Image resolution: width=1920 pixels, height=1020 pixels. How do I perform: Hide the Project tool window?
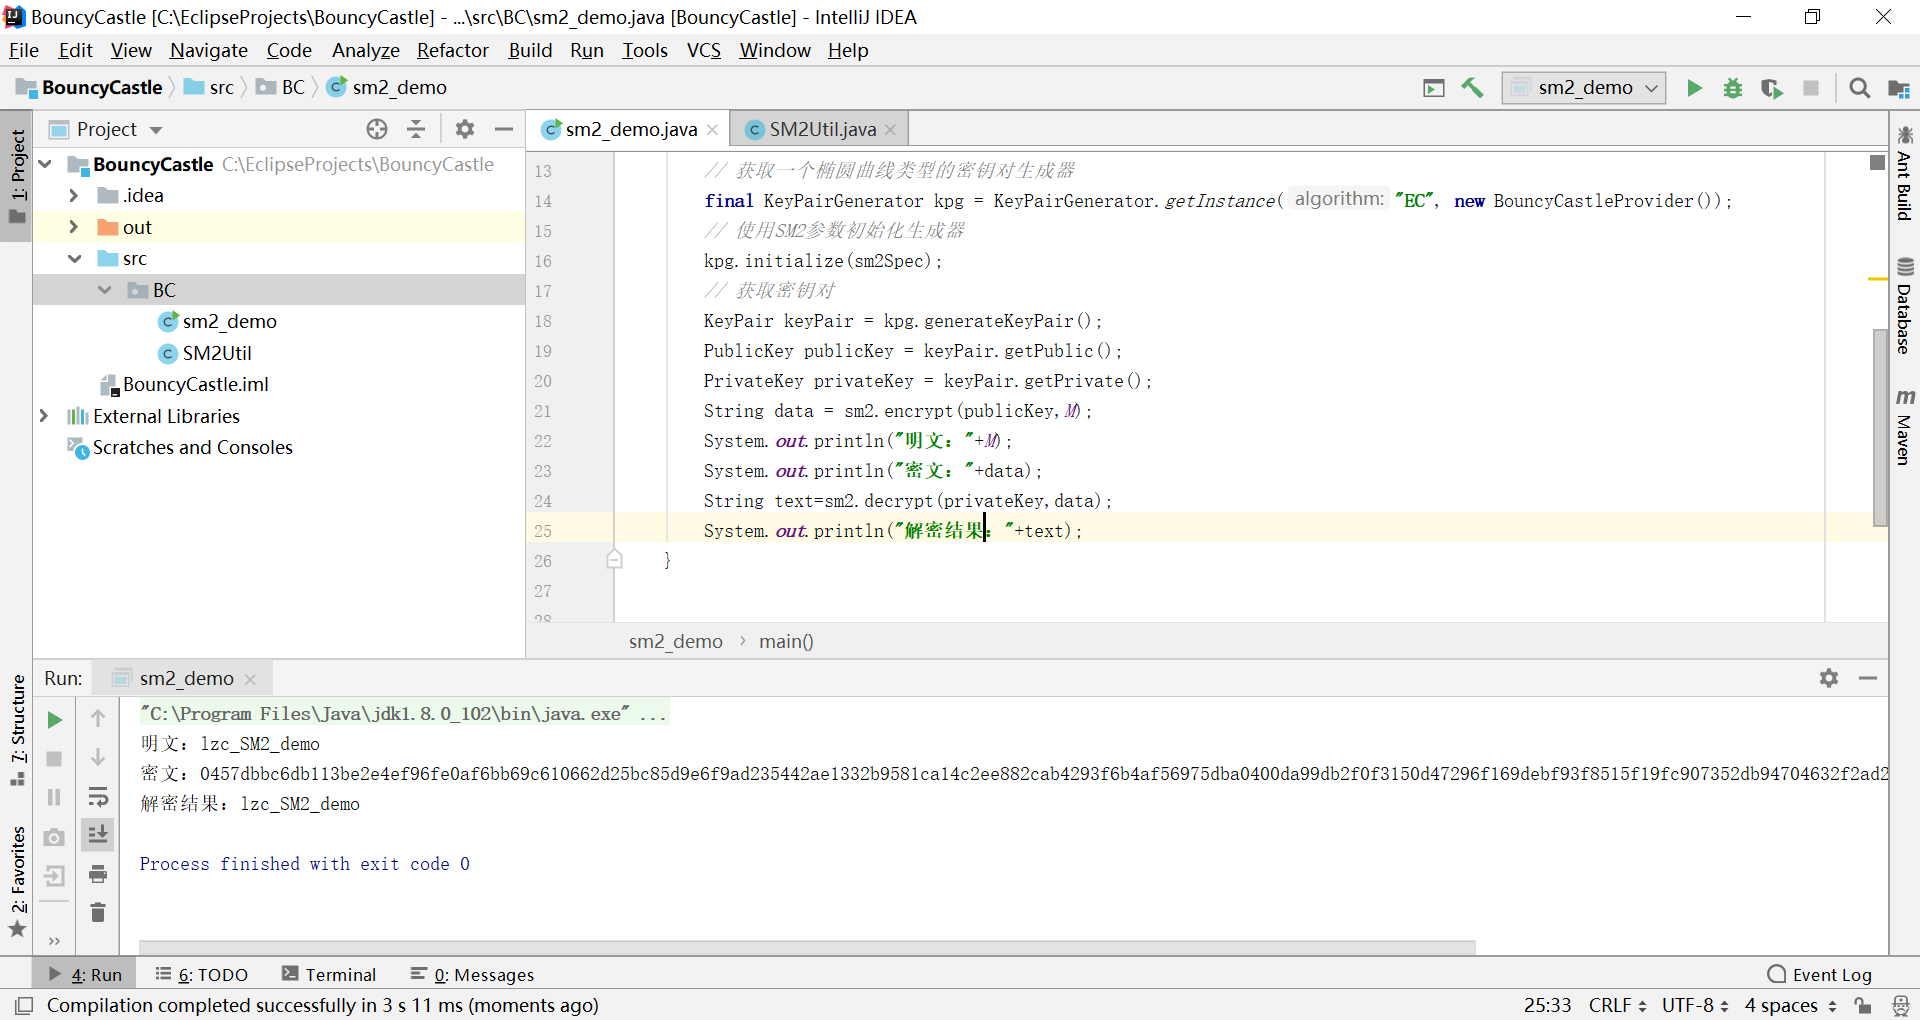click(504, 129)
